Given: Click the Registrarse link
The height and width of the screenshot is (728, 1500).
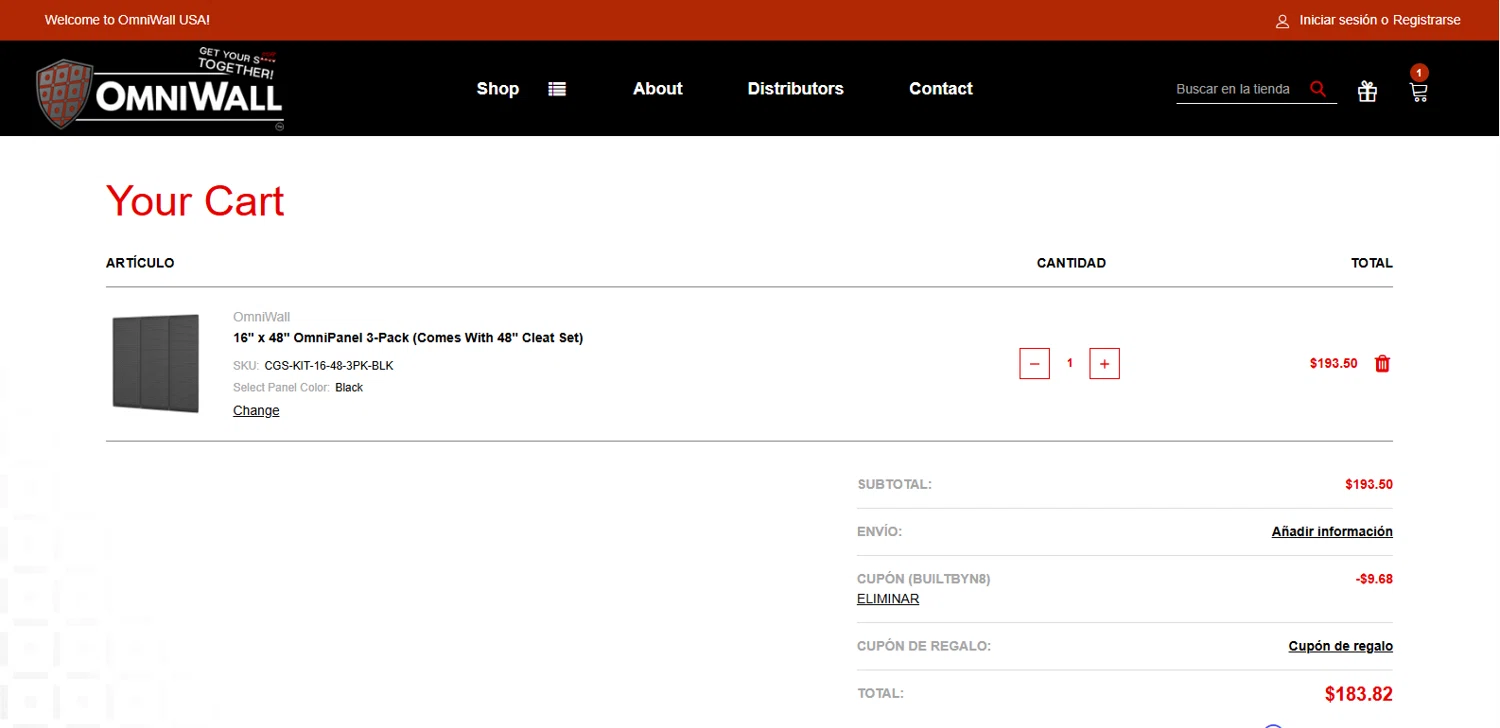Looking at the screenshot, I should (1427, 20).
